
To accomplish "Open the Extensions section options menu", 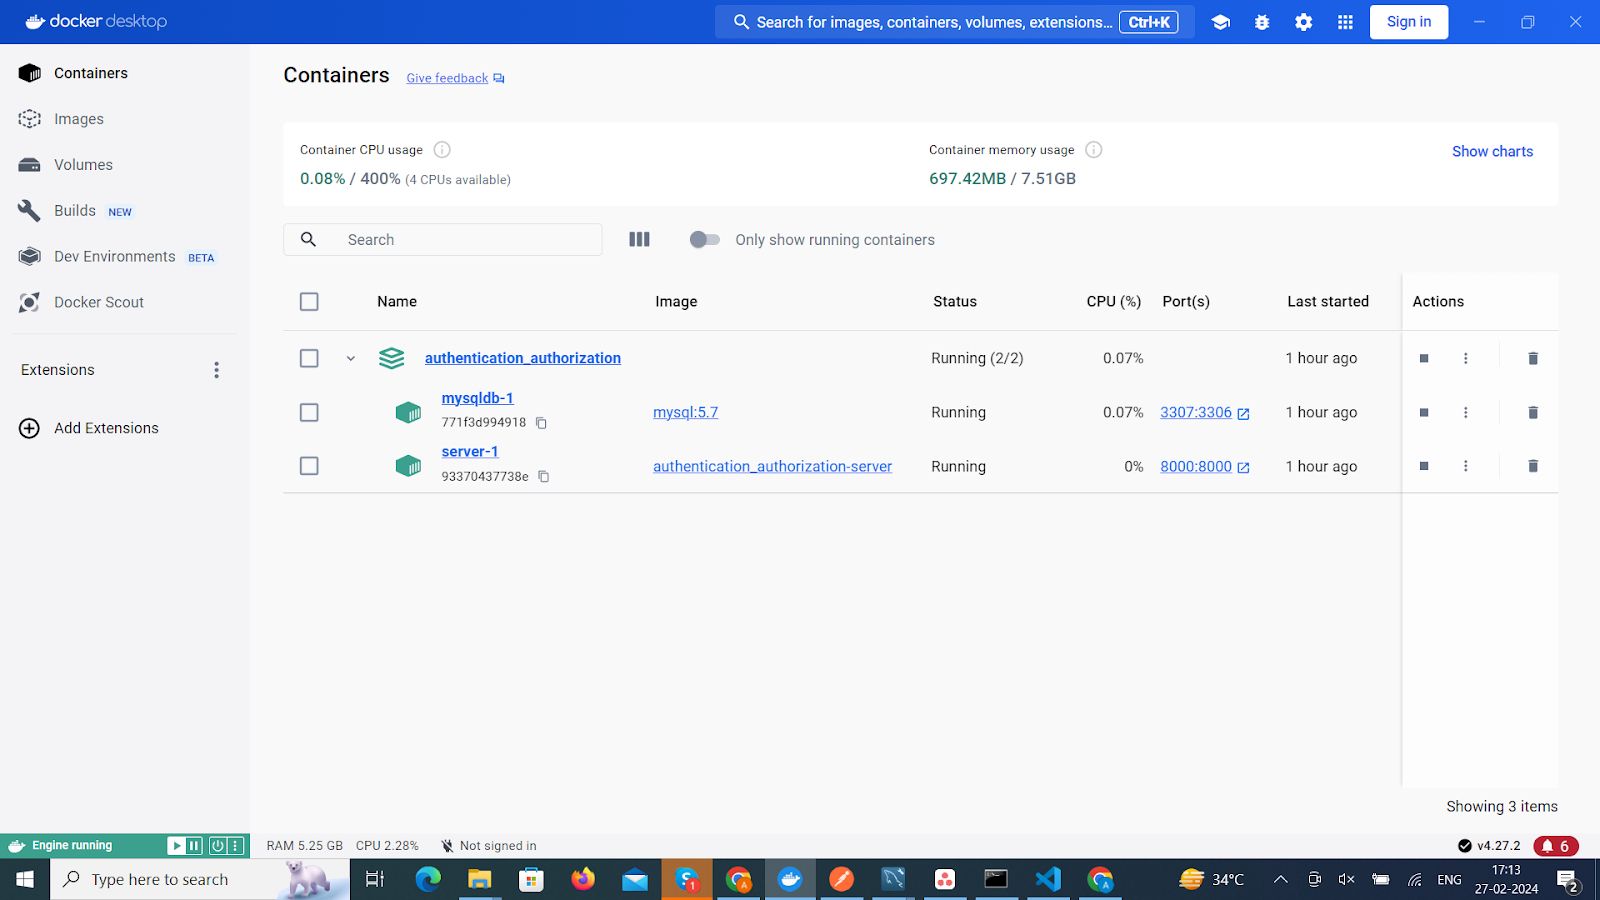I will [216, 370].
